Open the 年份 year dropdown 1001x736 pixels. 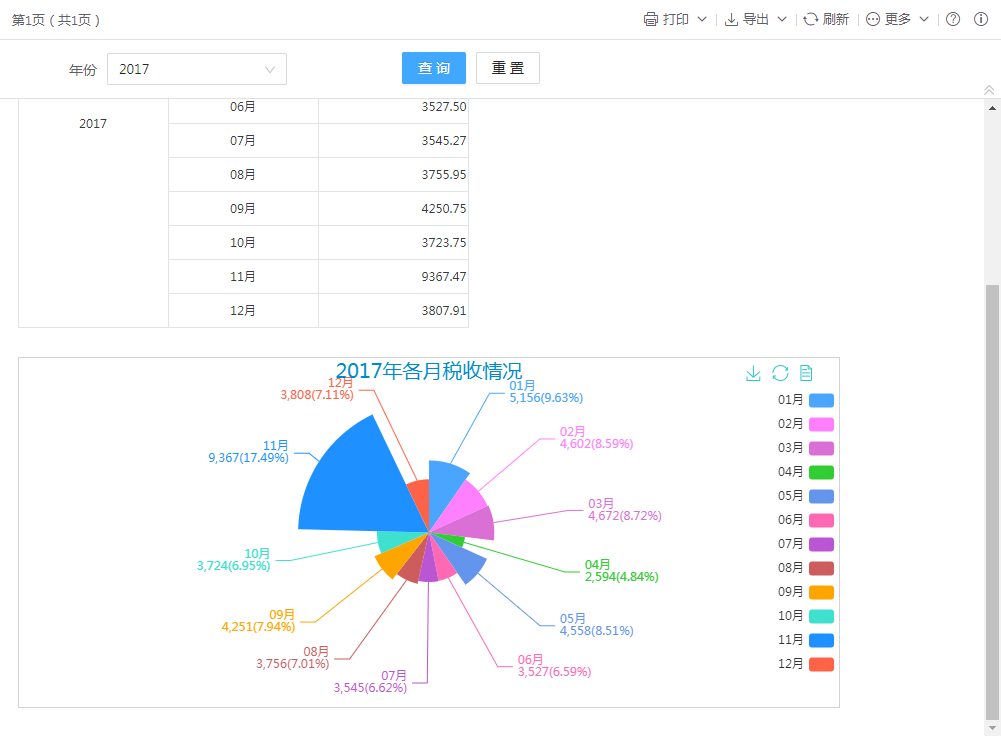click(197, 69)
